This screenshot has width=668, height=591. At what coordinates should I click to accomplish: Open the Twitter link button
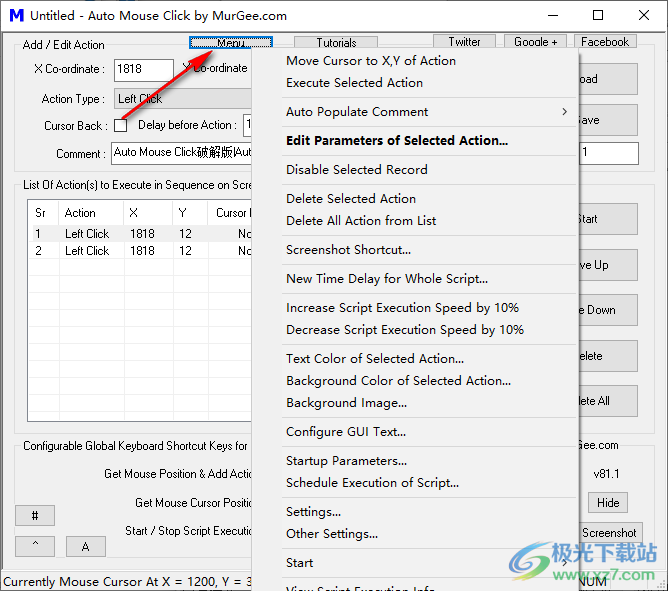pos(464,41)
